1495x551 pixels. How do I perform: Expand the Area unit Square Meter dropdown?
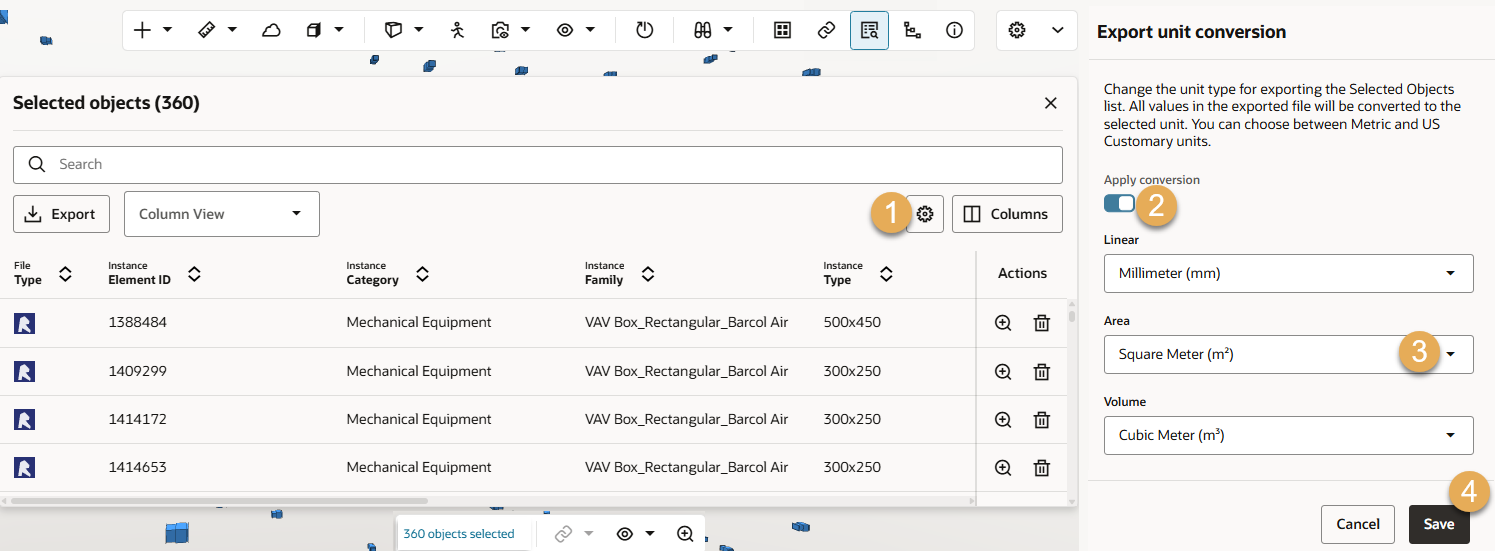pos(1288,354)
